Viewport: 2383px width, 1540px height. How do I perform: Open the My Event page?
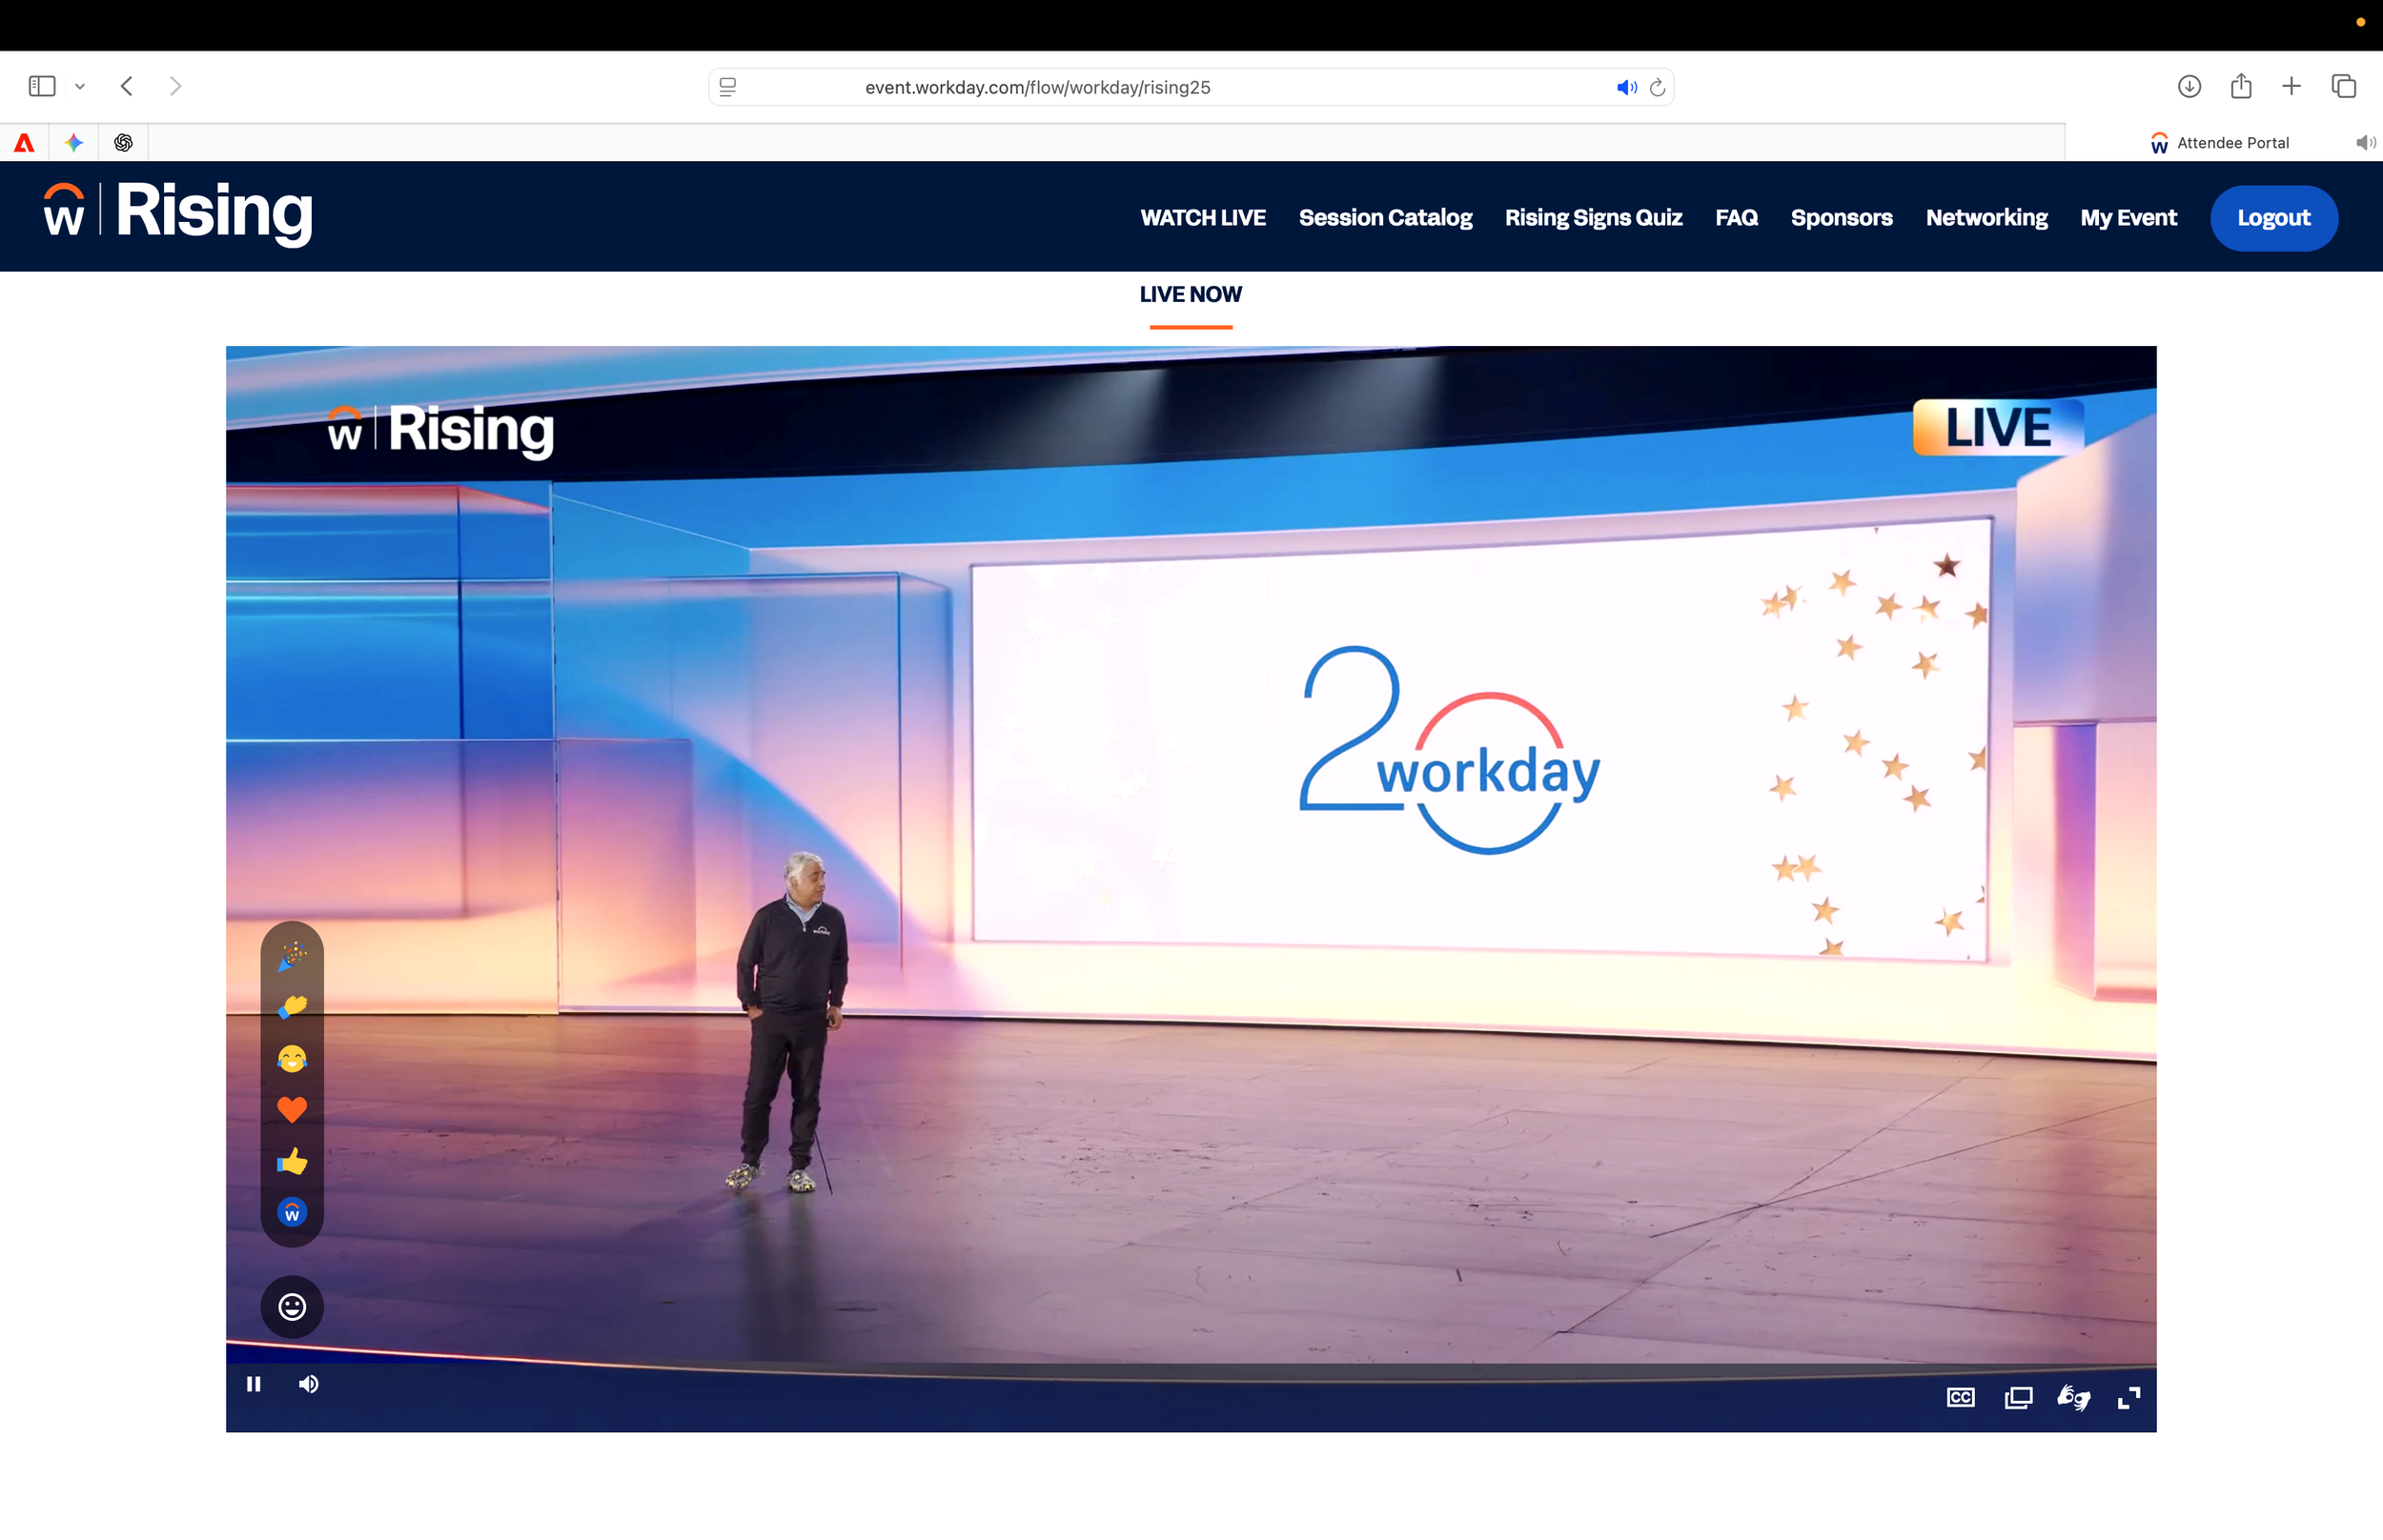(2128, 218)
